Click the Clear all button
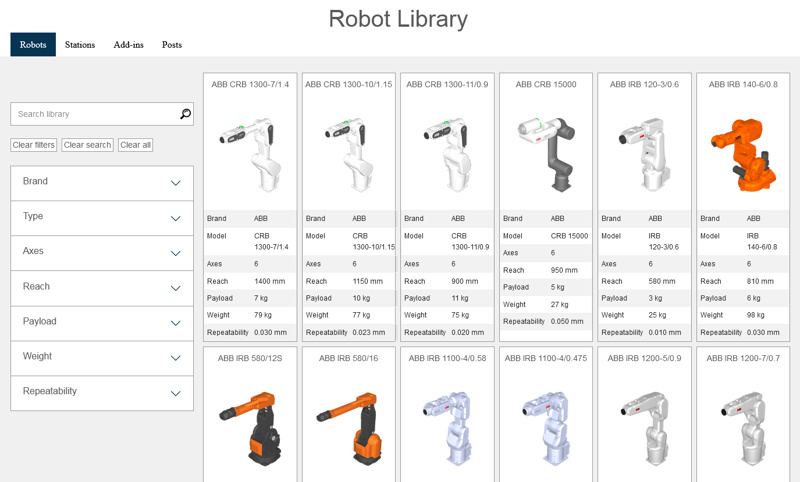 click(x=136, y=145)
